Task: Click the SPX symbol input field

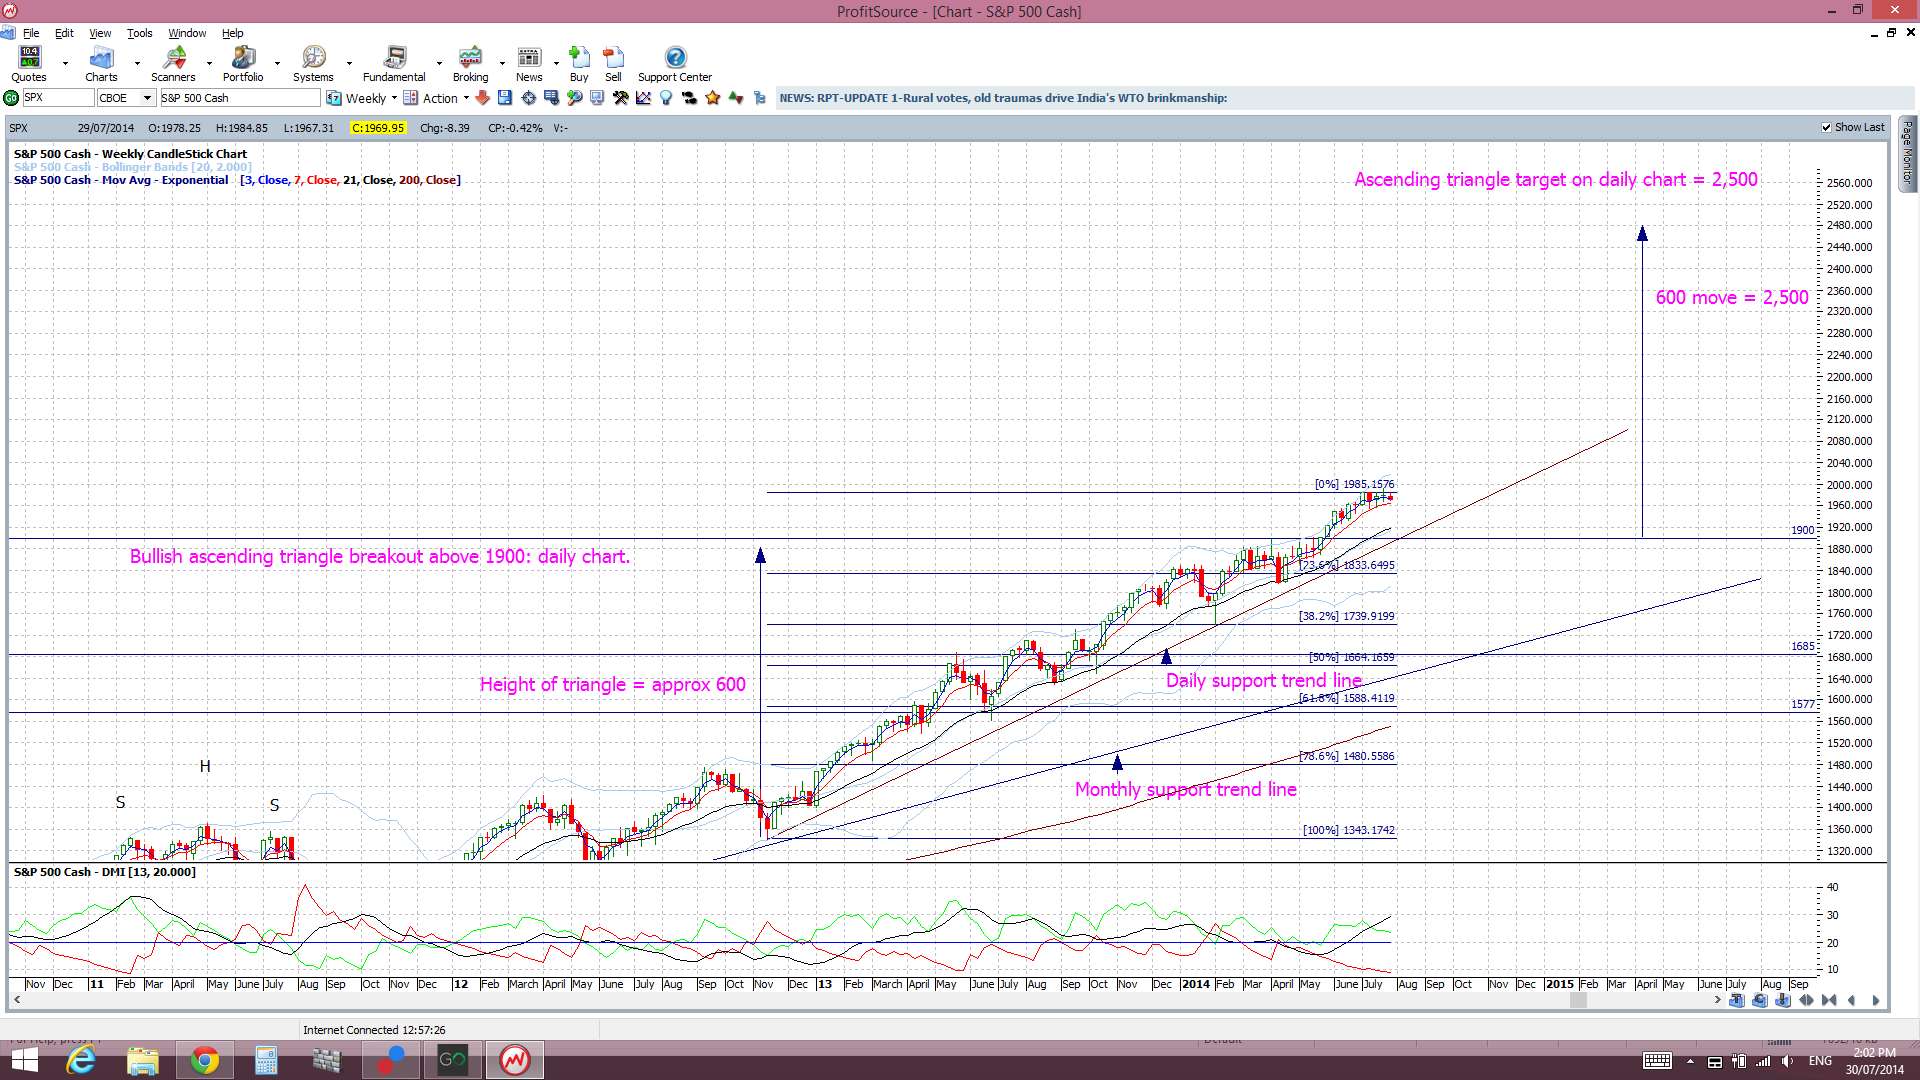Action: [x=57, y=98]
